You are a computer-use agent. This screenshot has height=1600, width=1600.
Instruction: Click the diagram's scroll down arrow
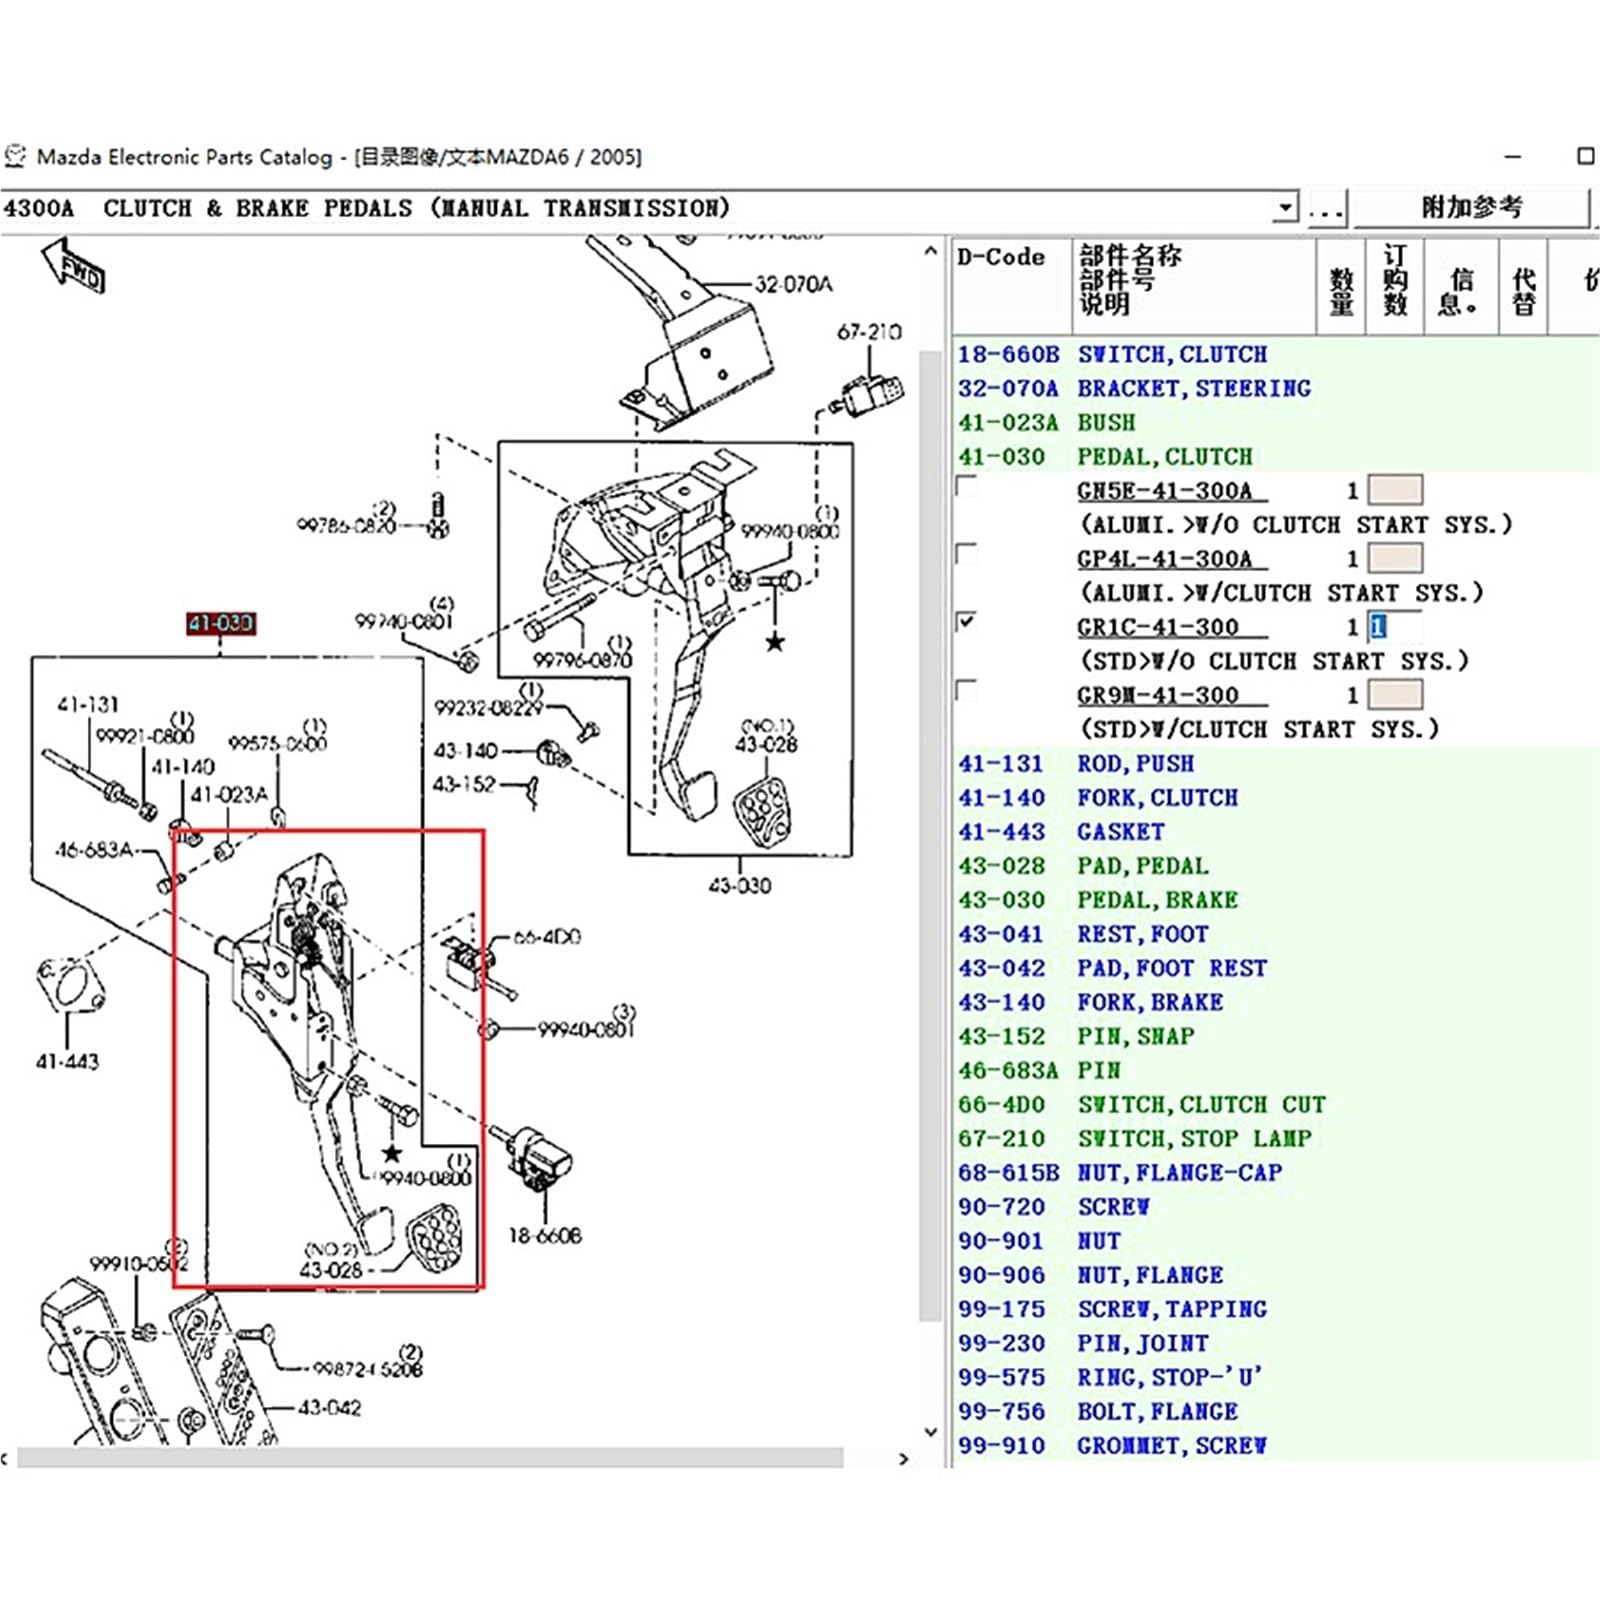[930, 1432]
